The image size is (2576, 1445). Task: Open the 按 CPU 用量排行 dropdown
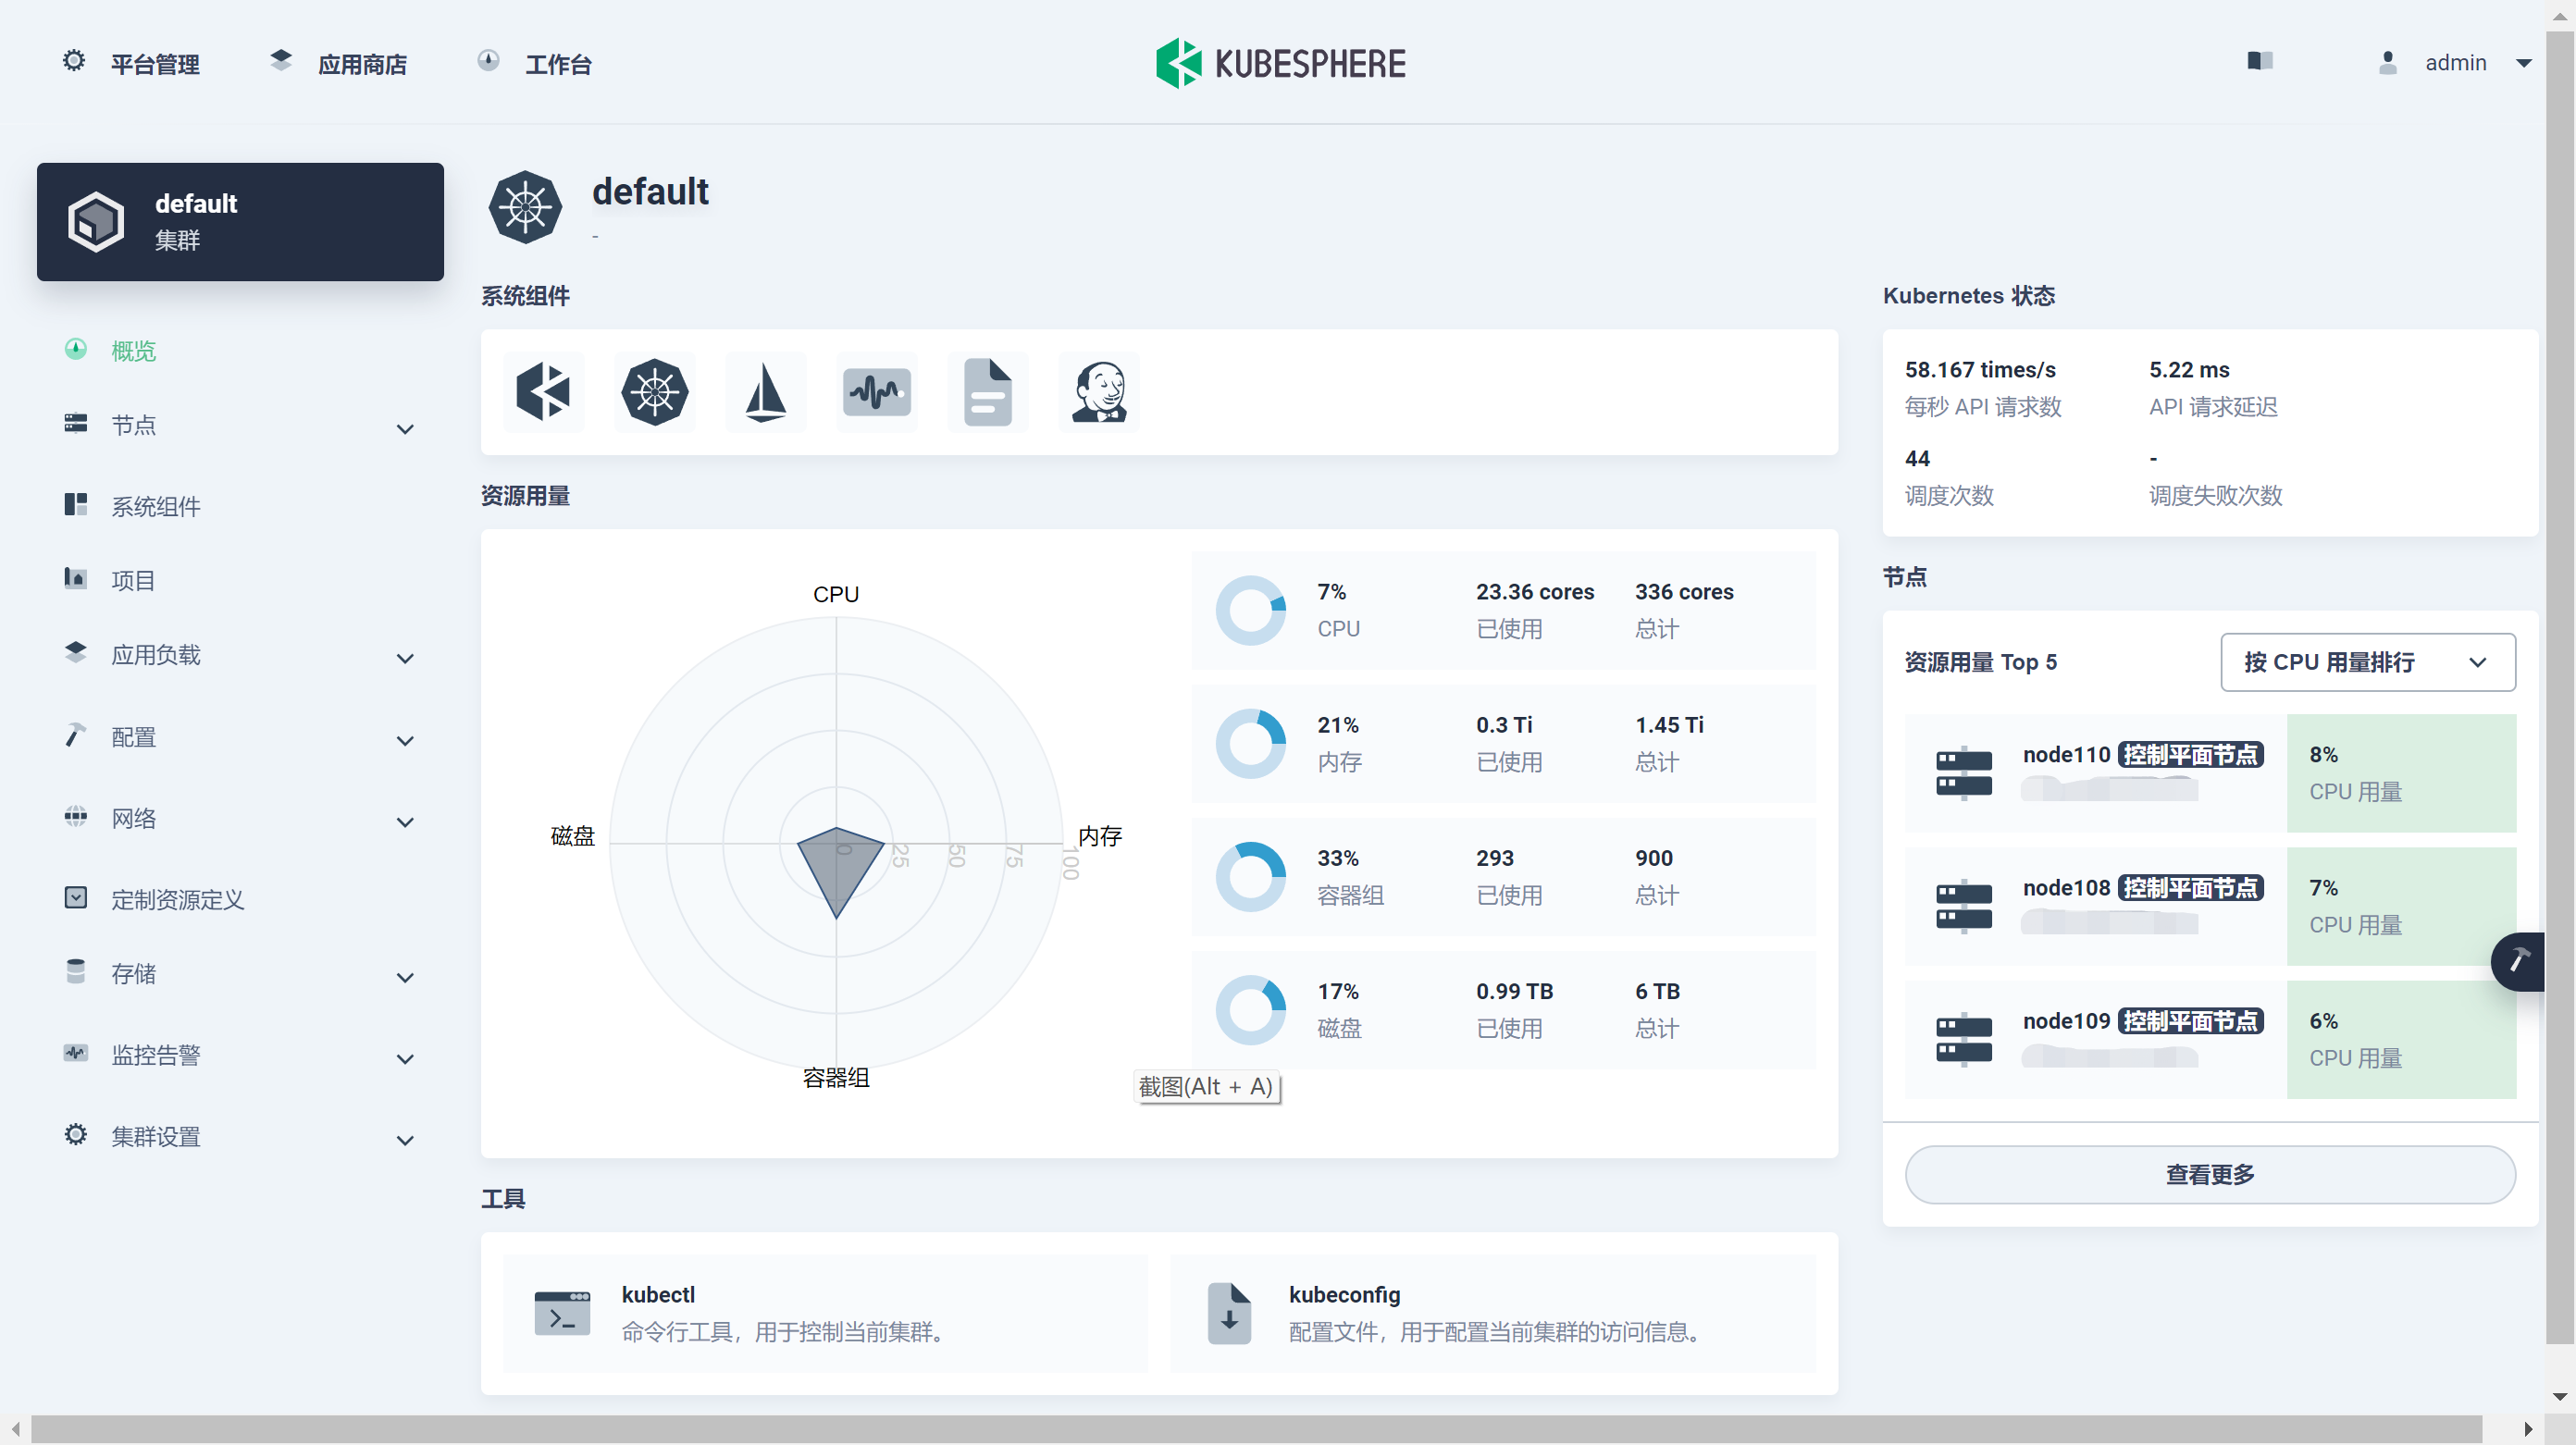pos(2367,662)
